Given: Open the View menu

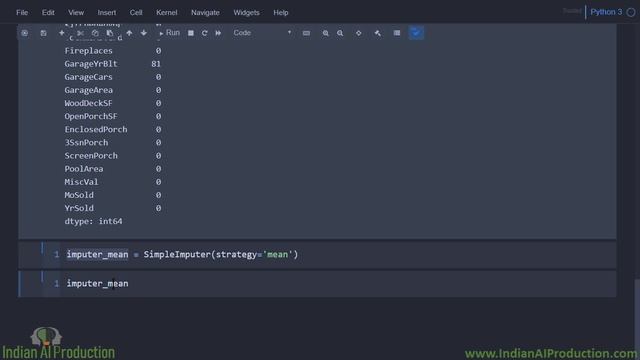Looking at the screenshot, I should click(76, 13).
